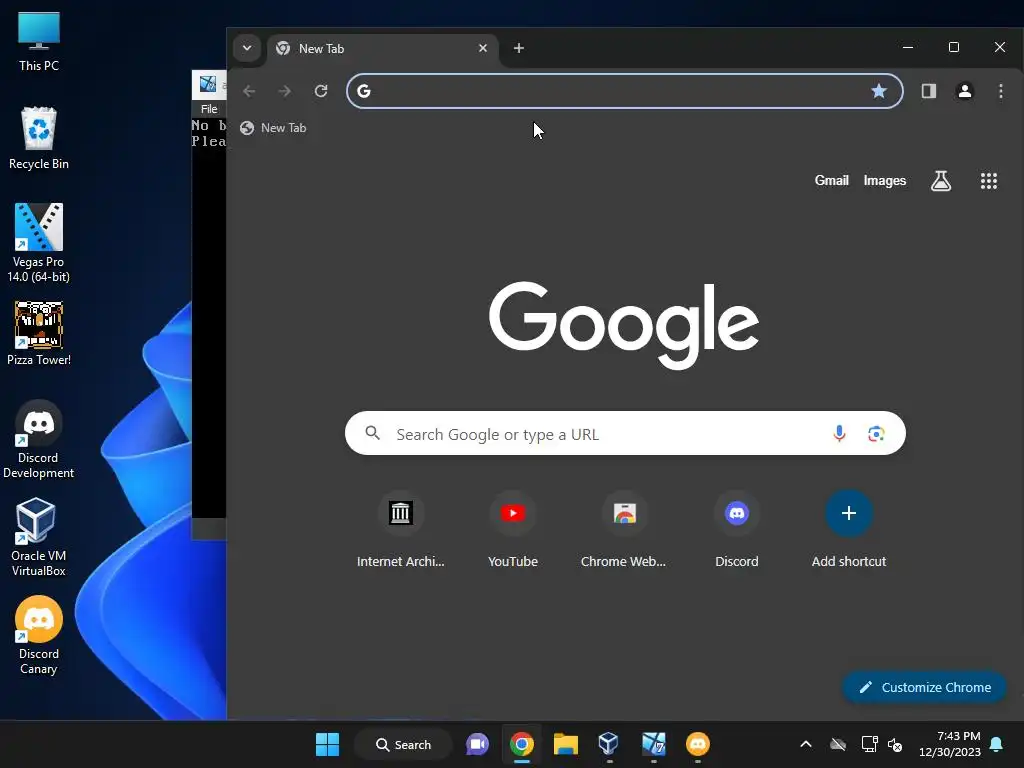This screenshot has width=1024, height=768.
Task: Click the Search Google or type a URL box
Action: pos(625,434)
